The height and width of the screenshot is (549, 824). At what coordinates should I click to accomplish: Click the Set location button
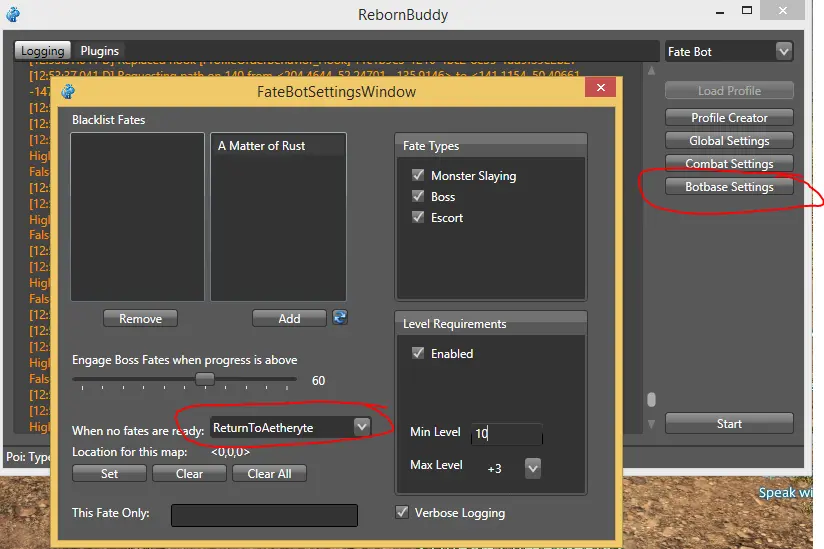click(109, 473)
